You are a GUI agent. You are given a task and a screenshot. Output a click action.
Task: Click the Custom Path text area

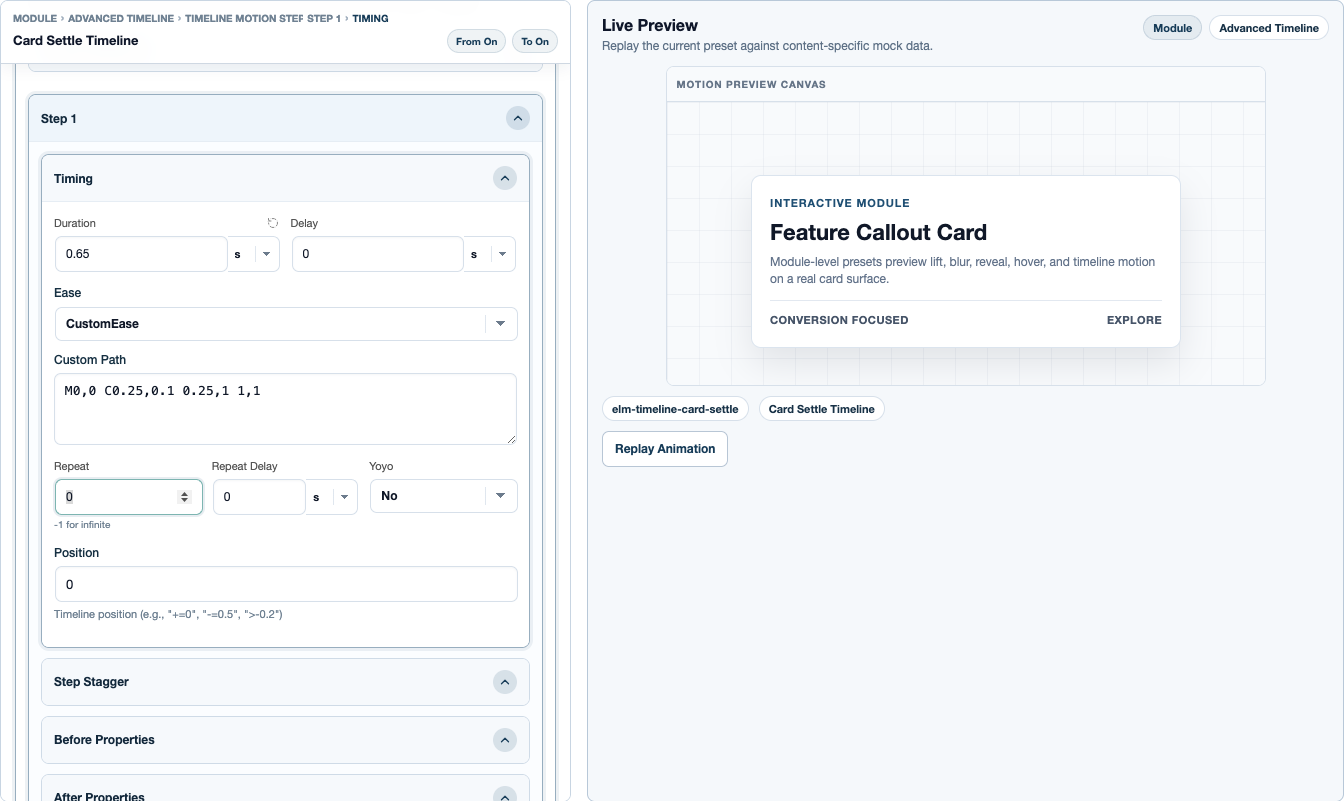coord(286,409)
